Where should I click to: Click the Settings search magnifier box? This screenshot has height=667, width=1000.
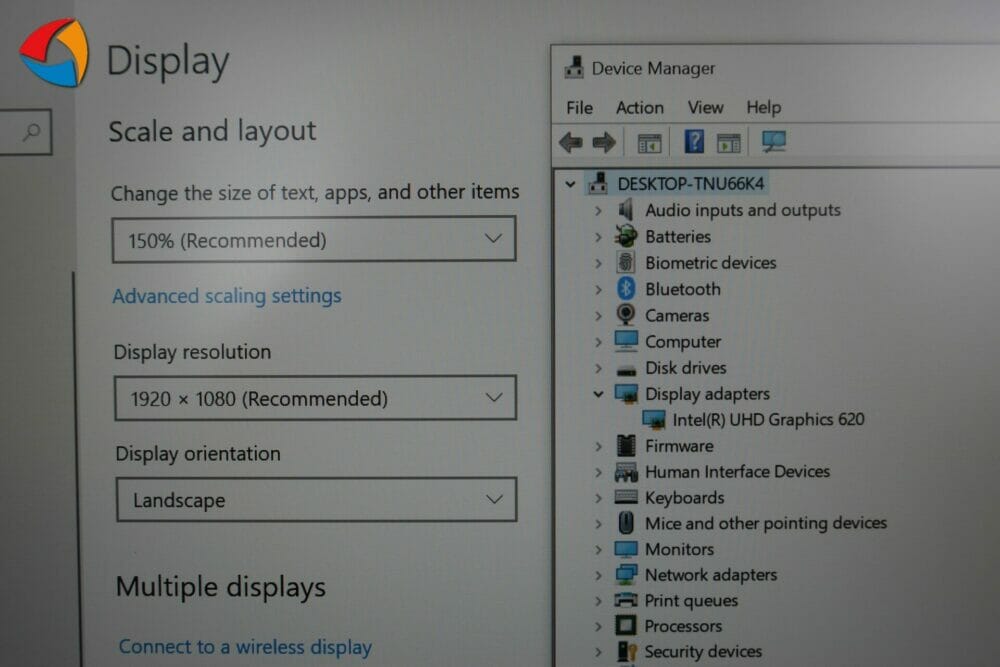pos(26,132)
